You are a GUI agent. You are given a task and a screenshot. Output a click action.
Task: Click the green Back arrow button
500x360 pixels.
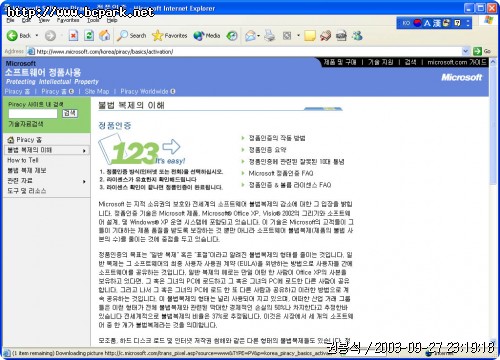(x=12, y=35)
